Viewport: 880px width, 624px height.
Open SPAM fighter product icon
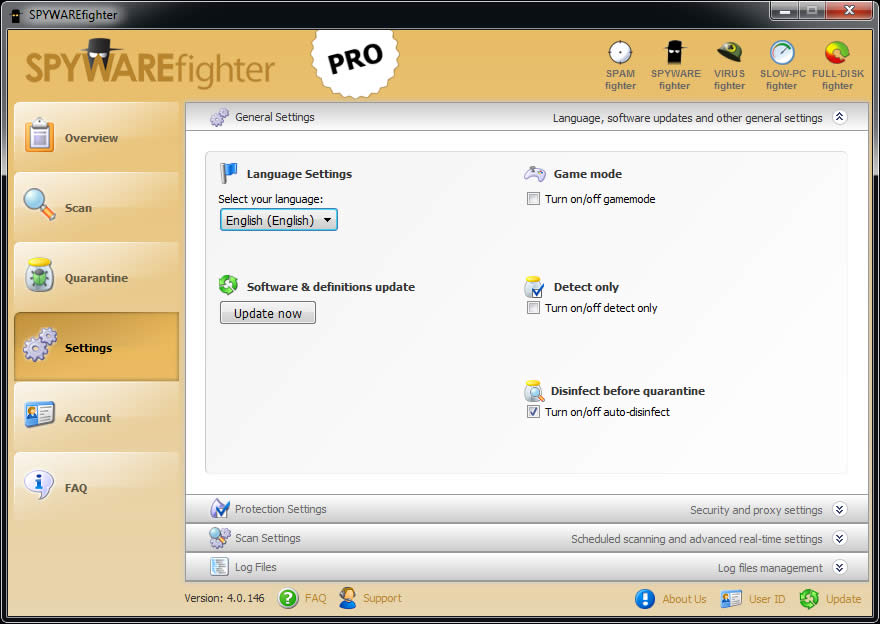tap(620, 53)
